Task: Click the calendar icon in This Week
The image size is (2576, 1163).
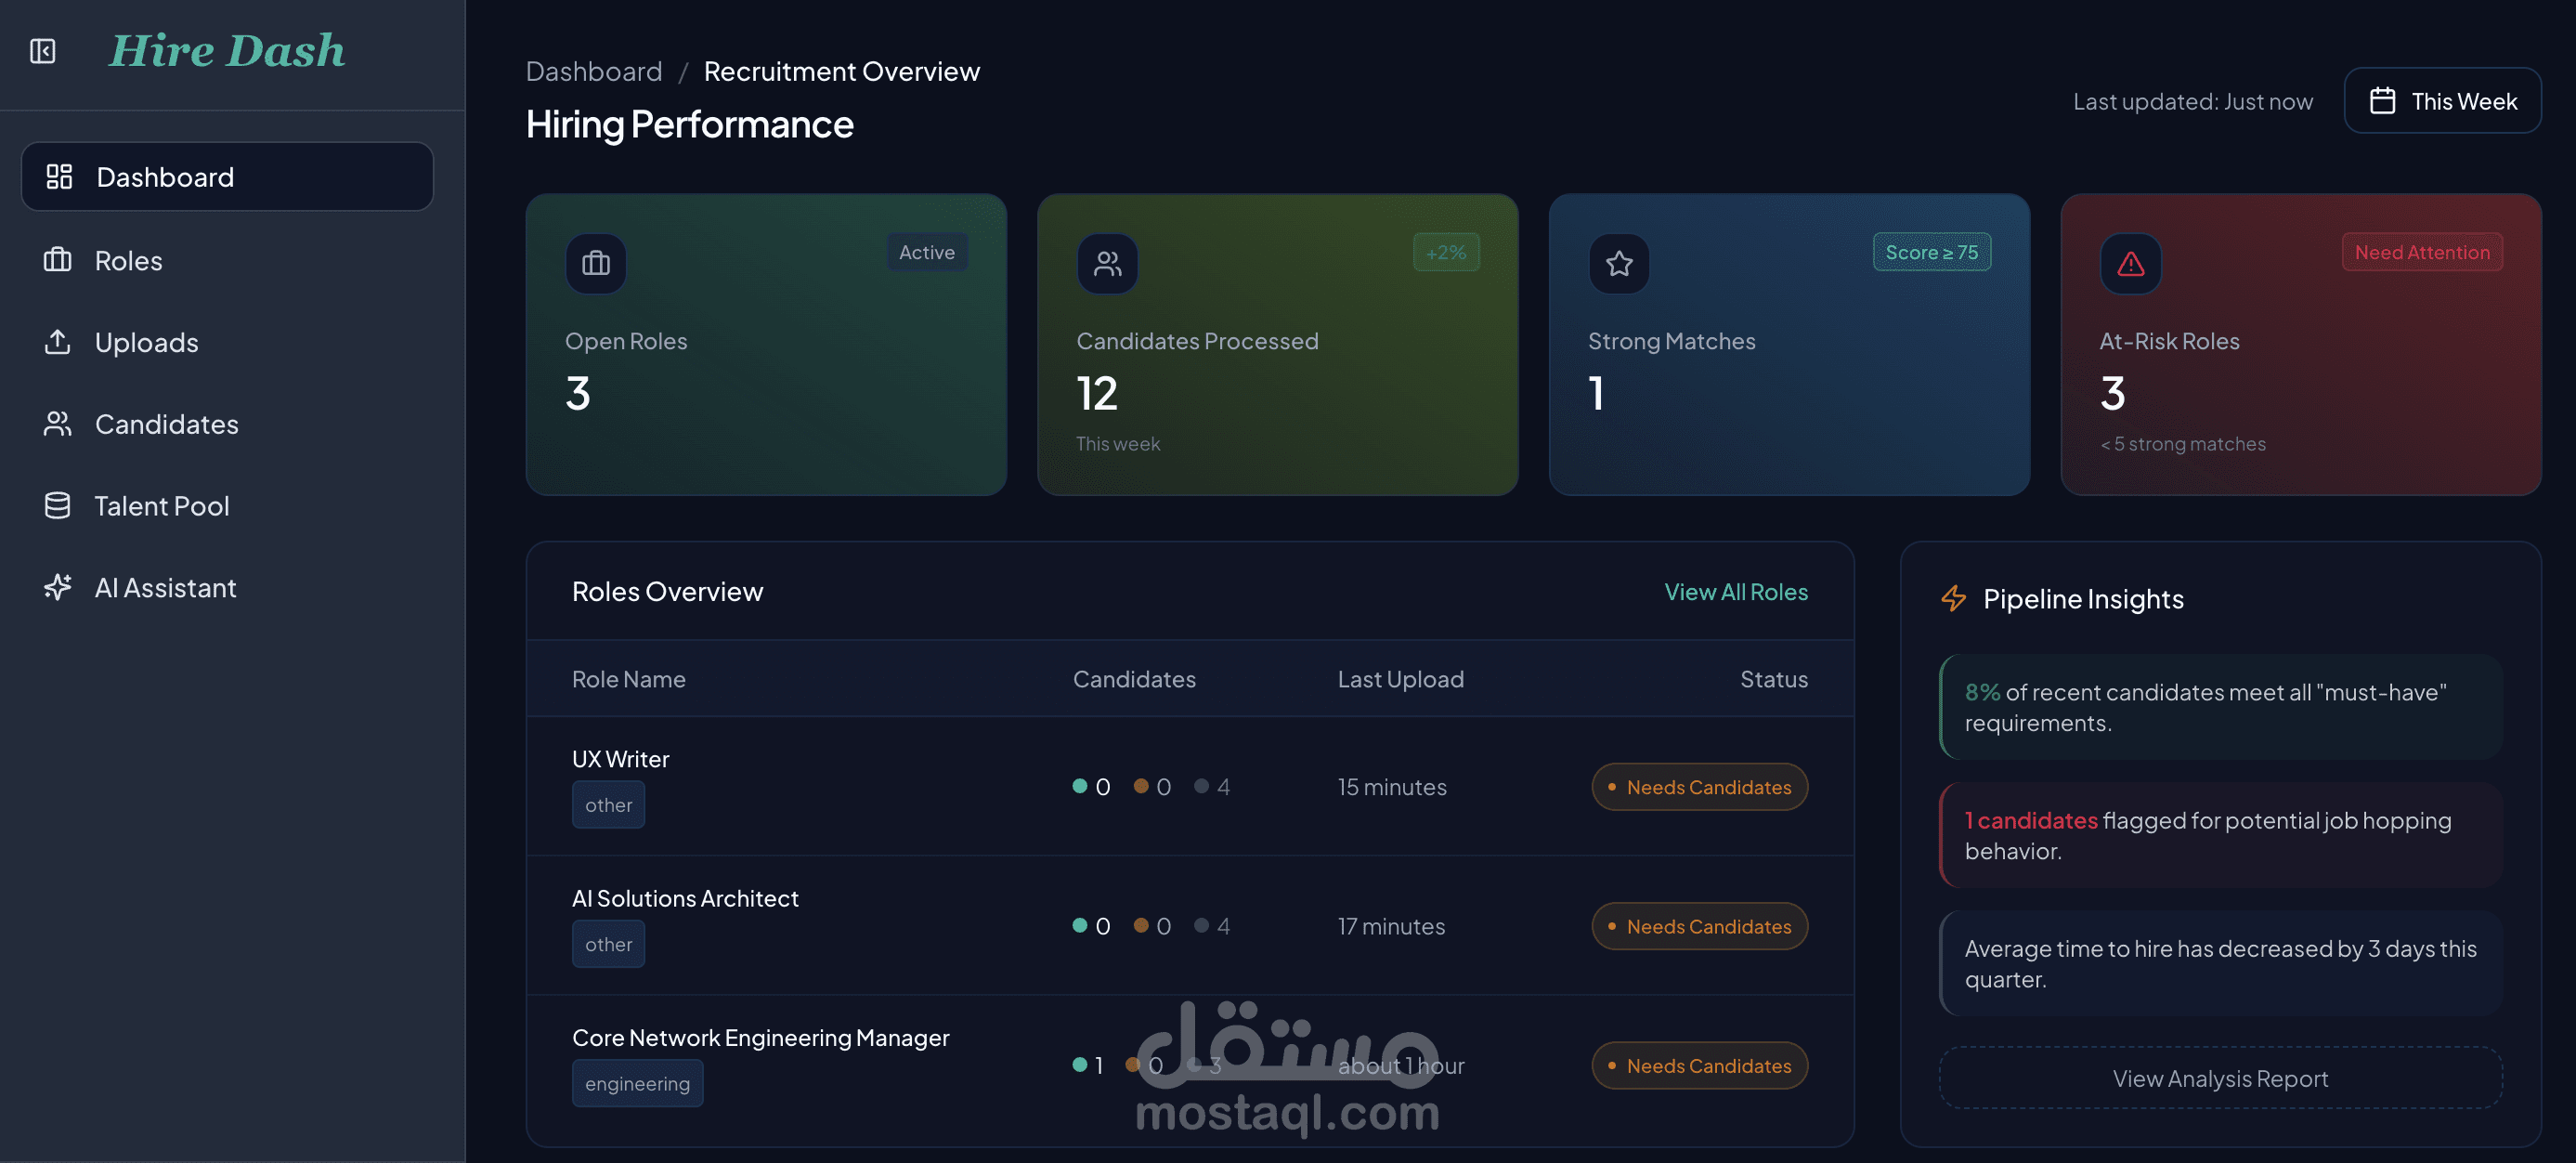Action: (2383, 101)
